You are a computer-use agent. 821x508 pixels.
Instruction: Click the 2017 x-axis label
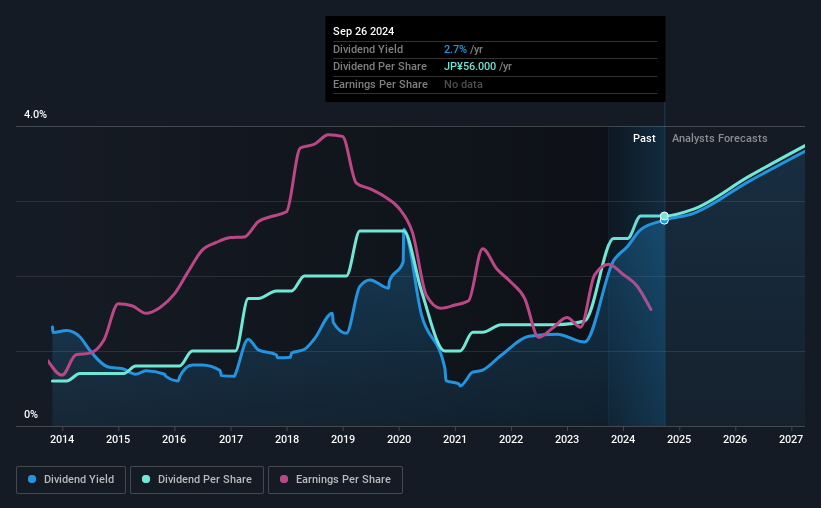[x=230, y=439]
